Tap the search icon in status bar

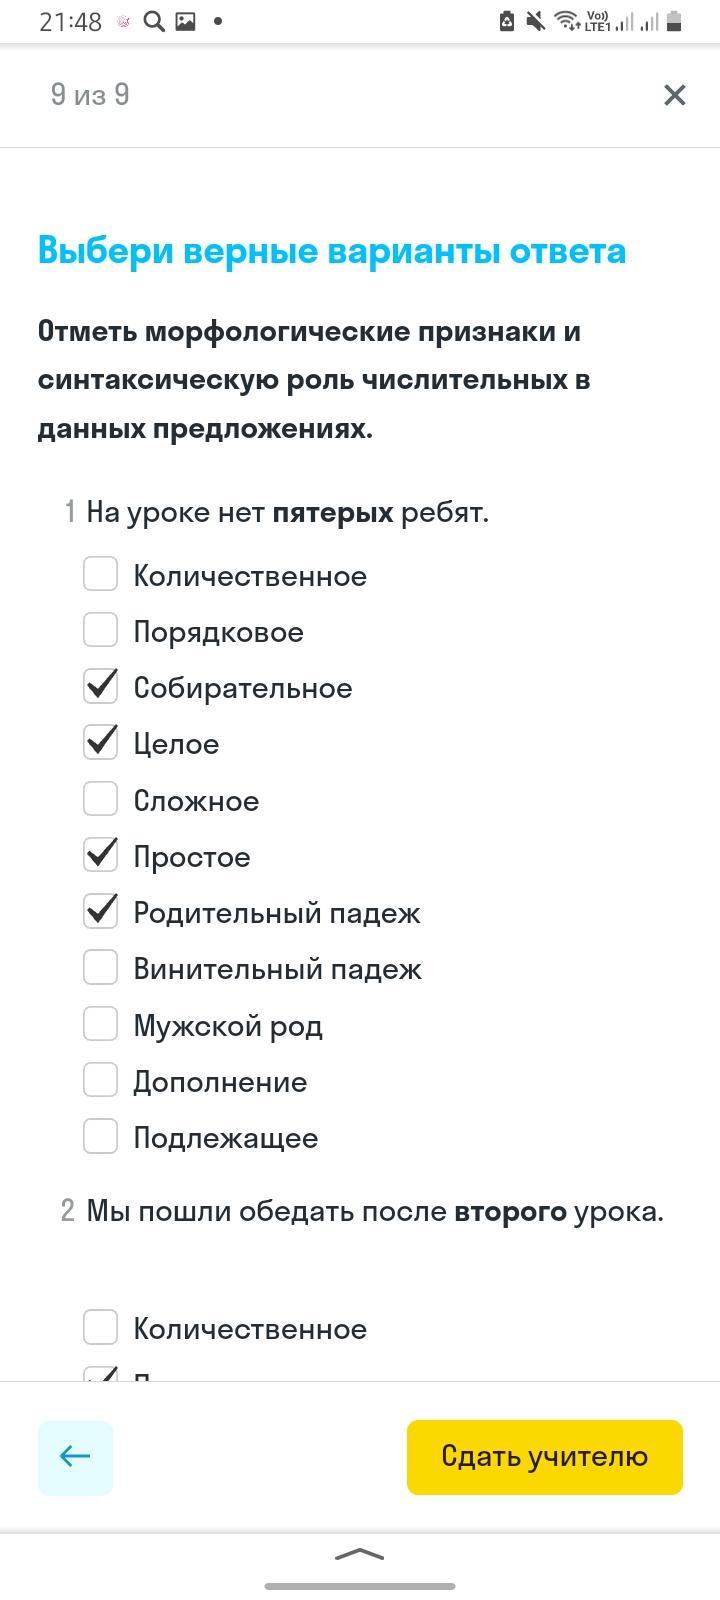[x=154, y=21]
